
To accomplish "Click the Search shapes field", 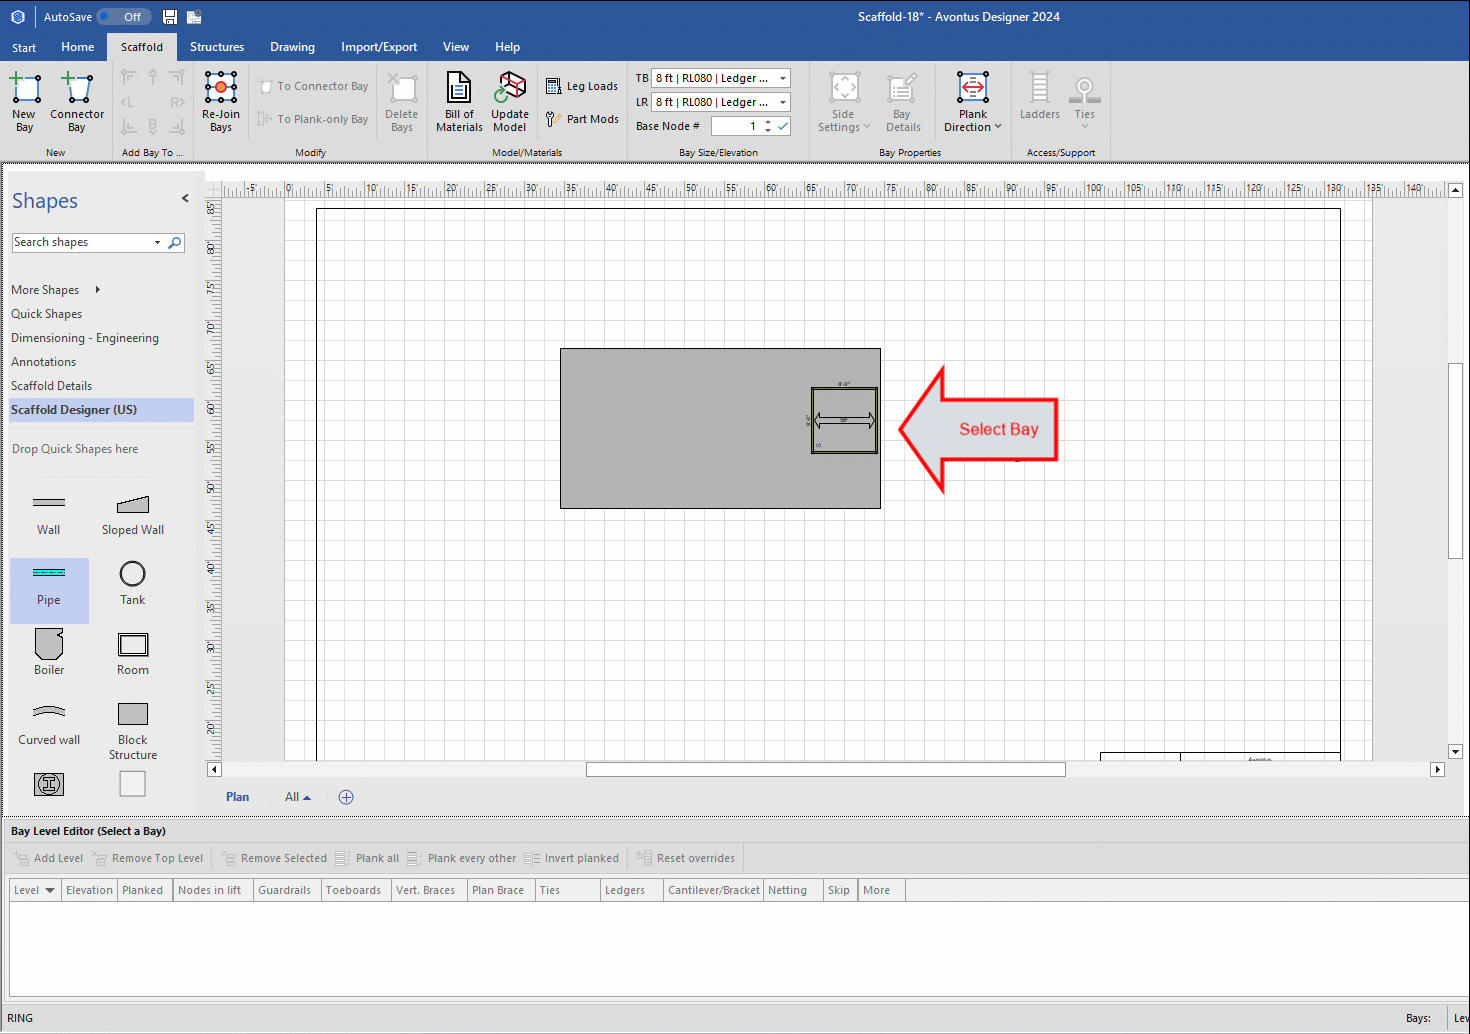I will [82, 243].
